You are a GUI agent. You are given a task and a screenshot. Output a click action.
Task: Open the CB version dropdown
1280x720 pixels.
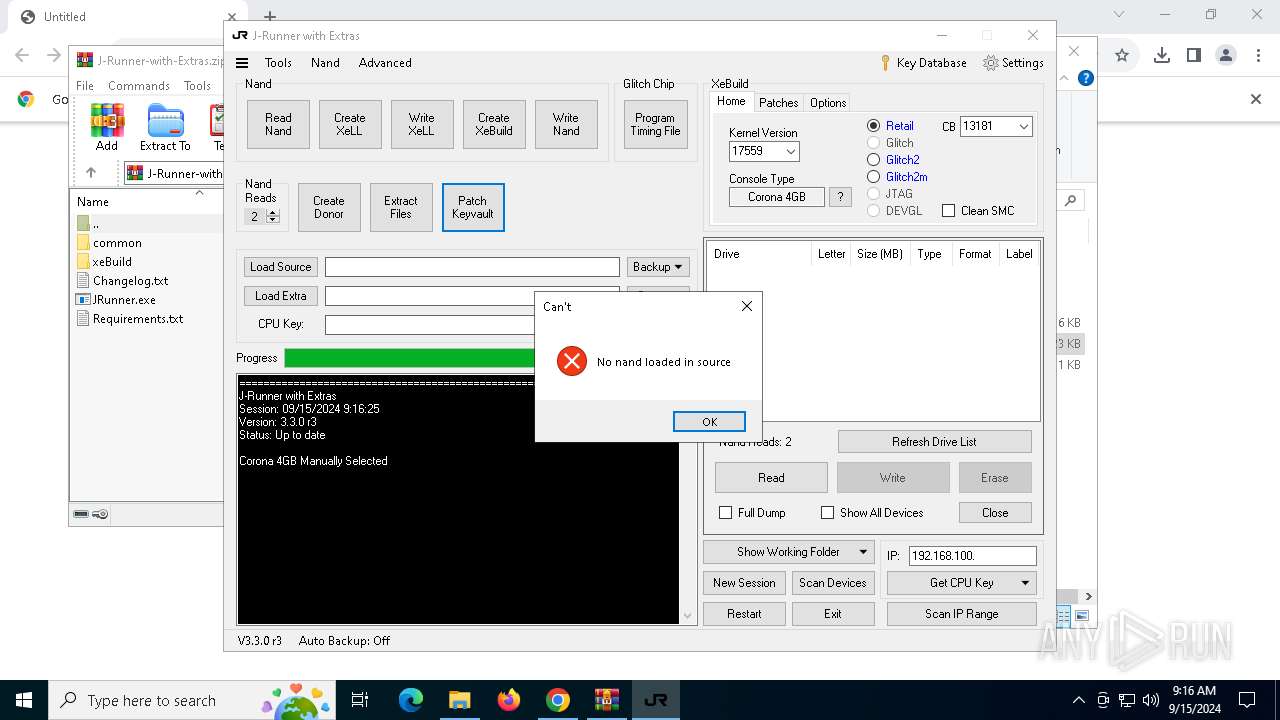[x=1023, y=127]
